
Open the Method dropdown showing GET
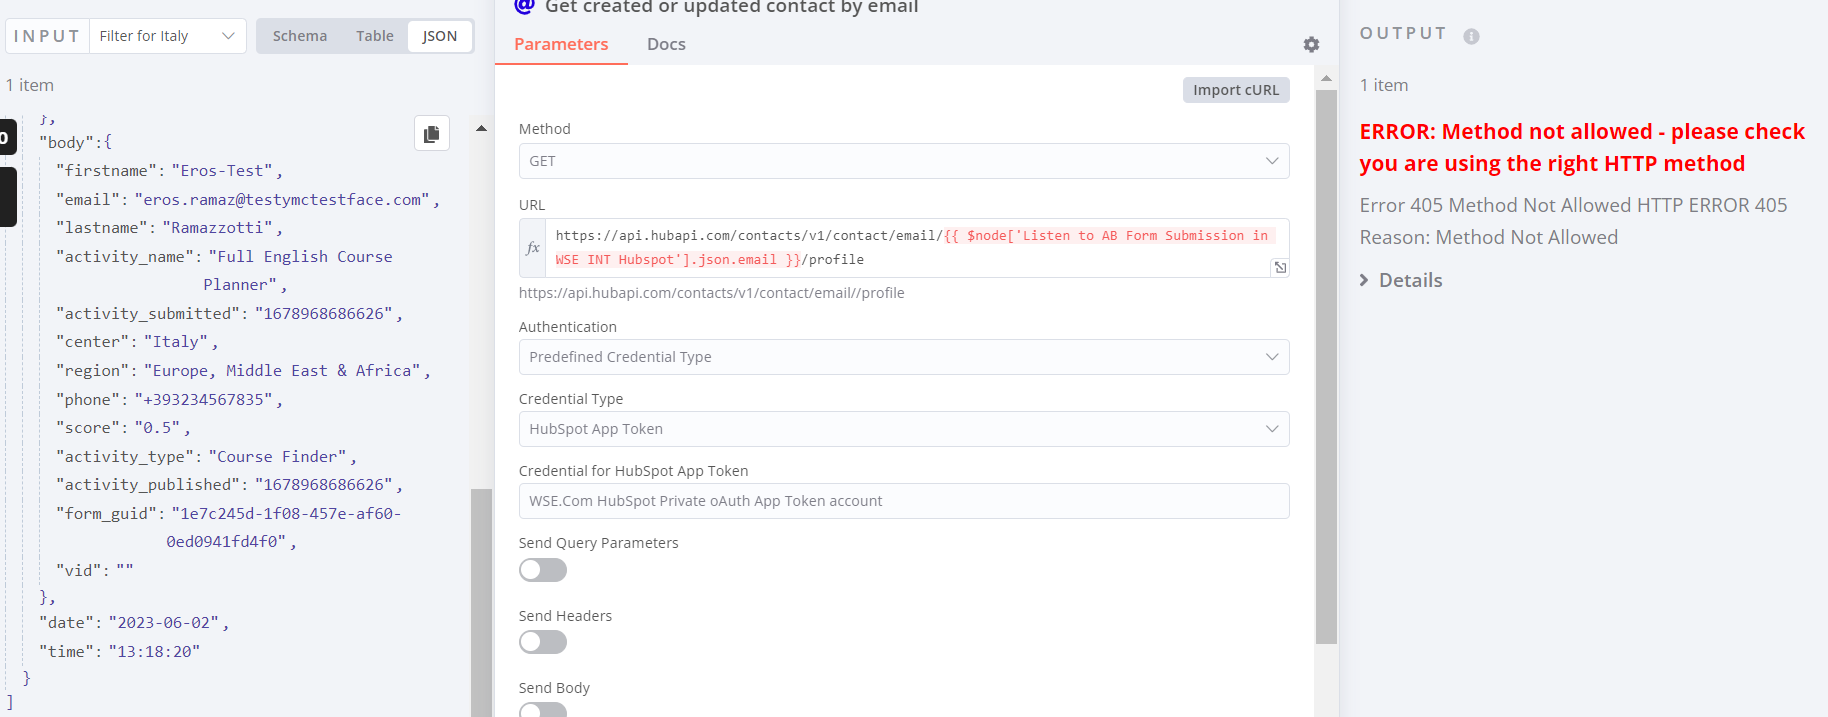903,161
